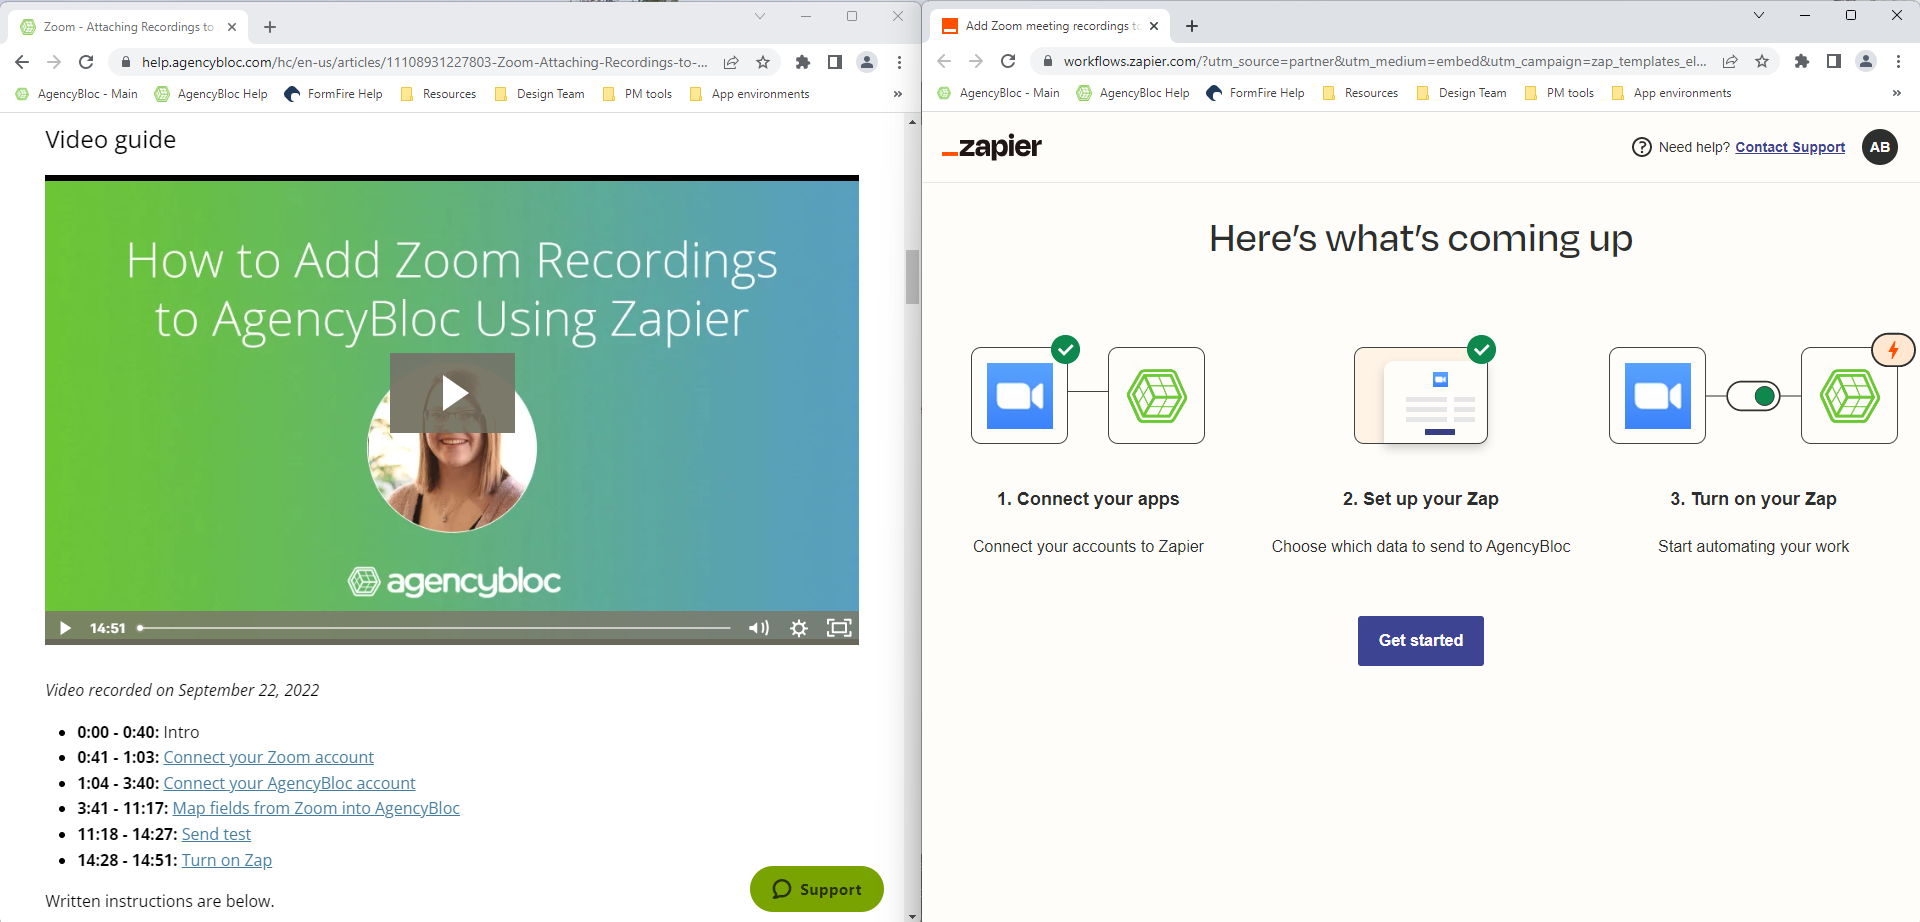Go forward in the AgencyBloc help window
The height and width of the screenshot is (922, 1920).
pos(54,62)
